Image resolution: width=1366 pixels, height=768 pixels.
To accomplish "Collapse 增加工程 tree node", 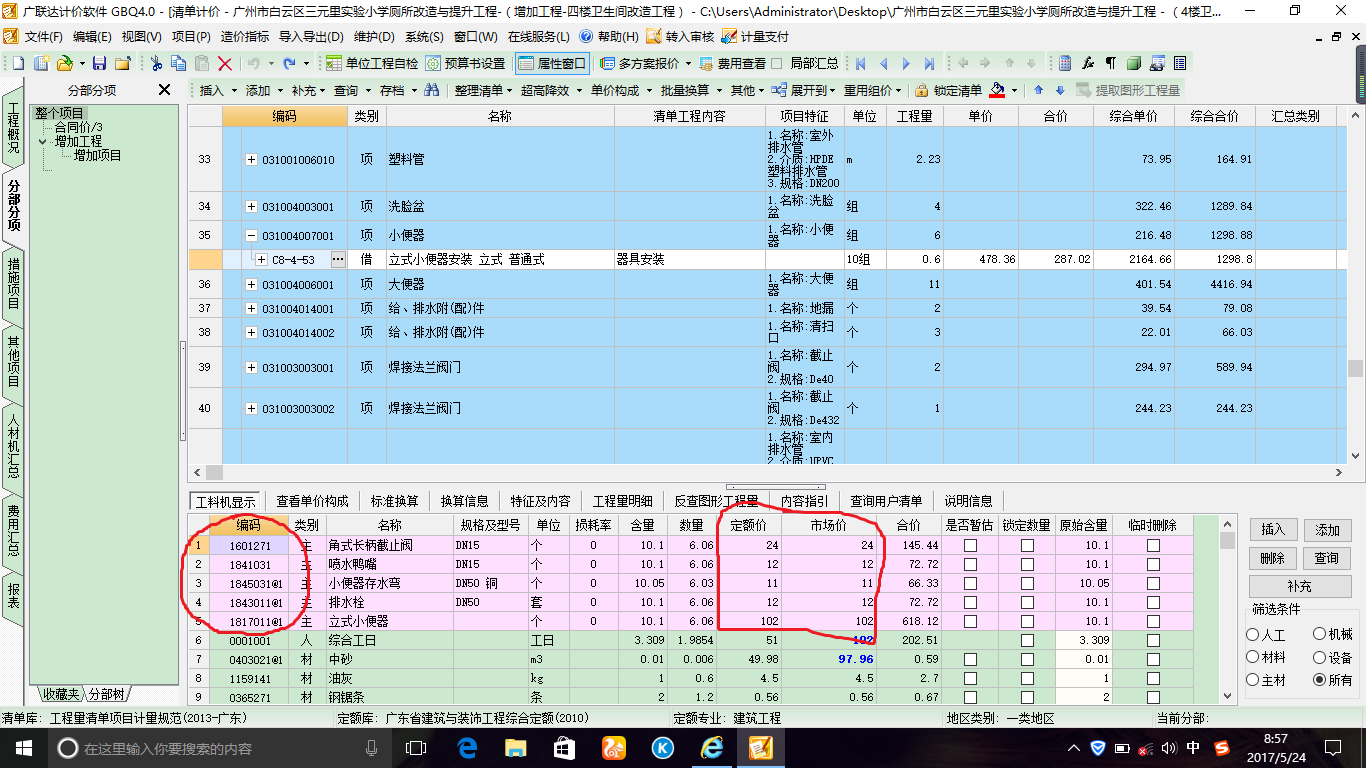I will [44, 141].
